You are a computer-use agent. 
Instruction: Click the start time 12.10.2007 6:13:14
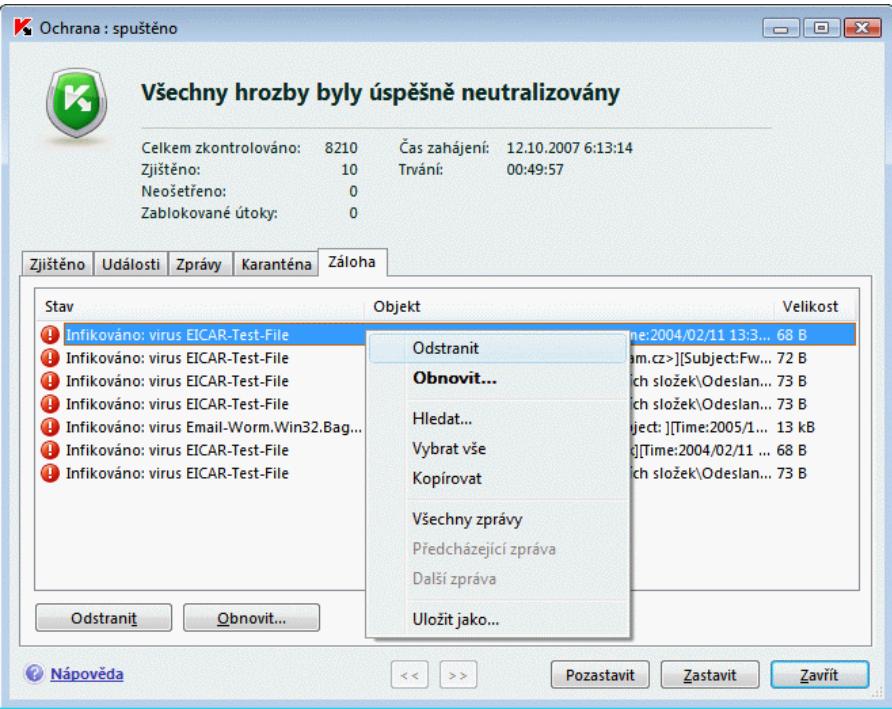coord(569,148)
